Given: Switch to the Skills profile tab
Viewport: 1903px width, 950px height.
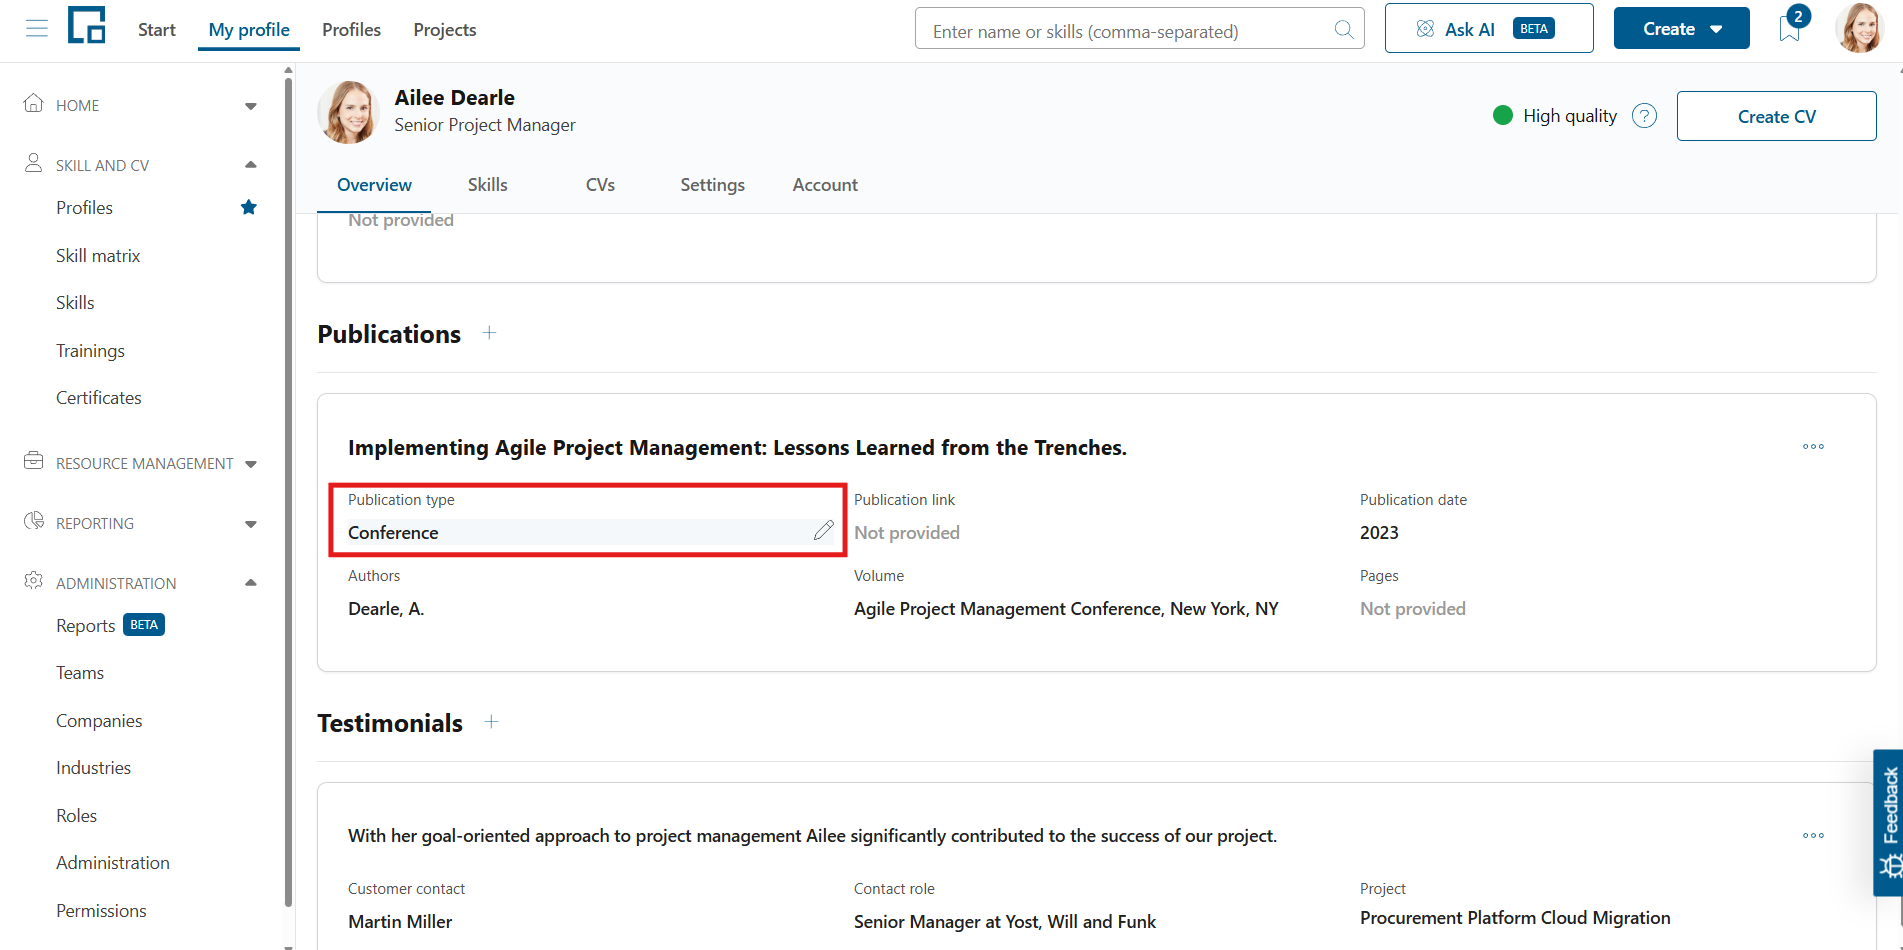Looking at the screenshot, I should coord(488,185).
